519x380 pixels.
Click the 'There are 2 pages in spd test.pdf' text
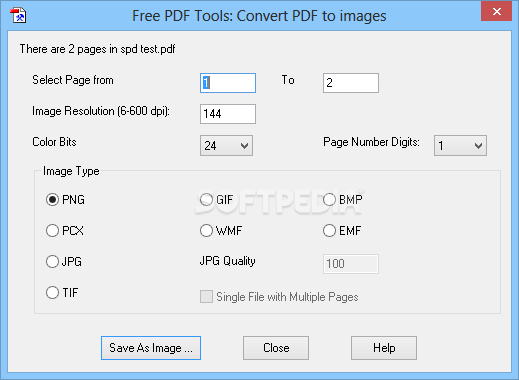click(x=97, y=49)
